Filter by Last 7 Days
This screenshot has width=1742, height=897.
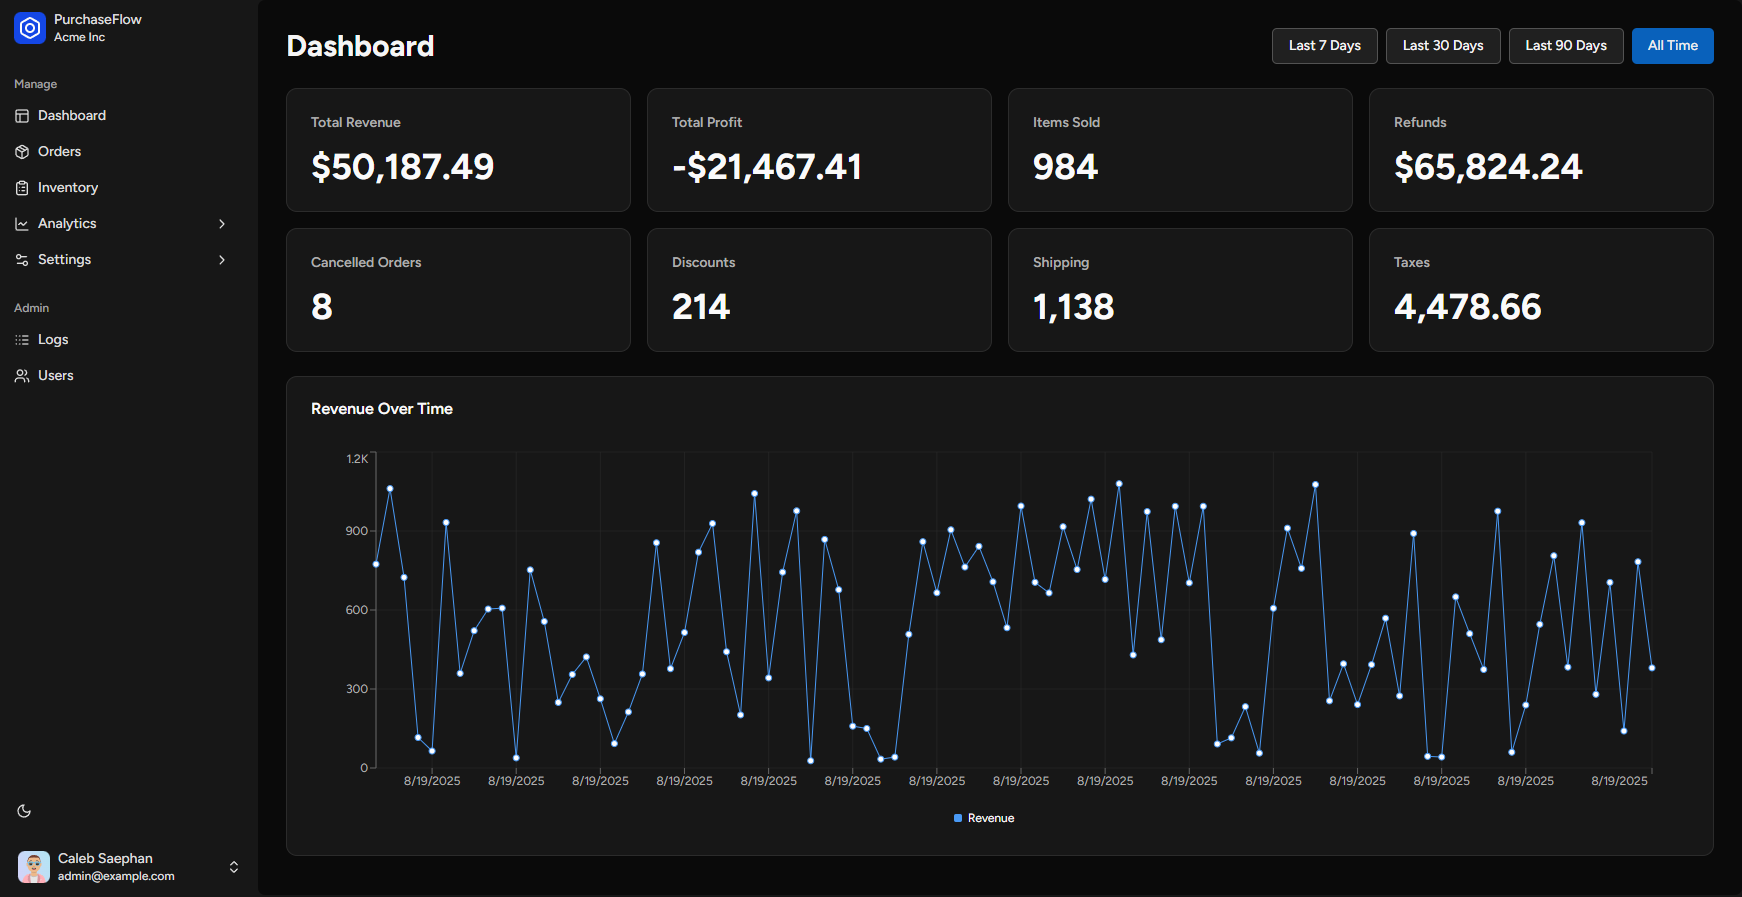tap(1324, 46)
